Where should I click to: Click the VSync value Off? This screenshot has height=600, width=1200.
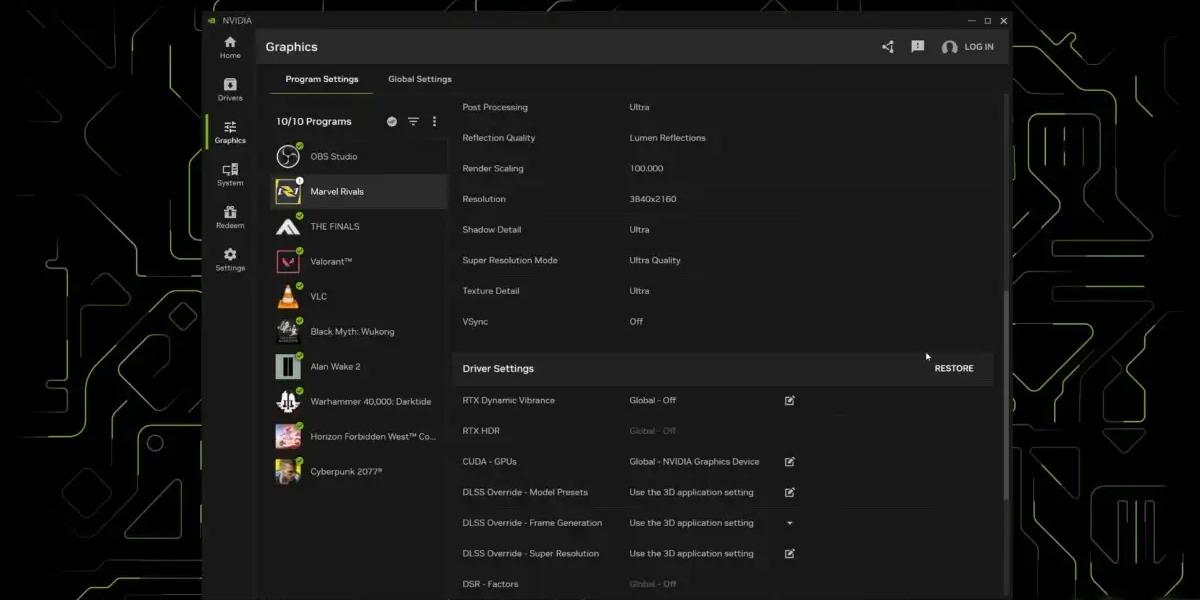636,322
